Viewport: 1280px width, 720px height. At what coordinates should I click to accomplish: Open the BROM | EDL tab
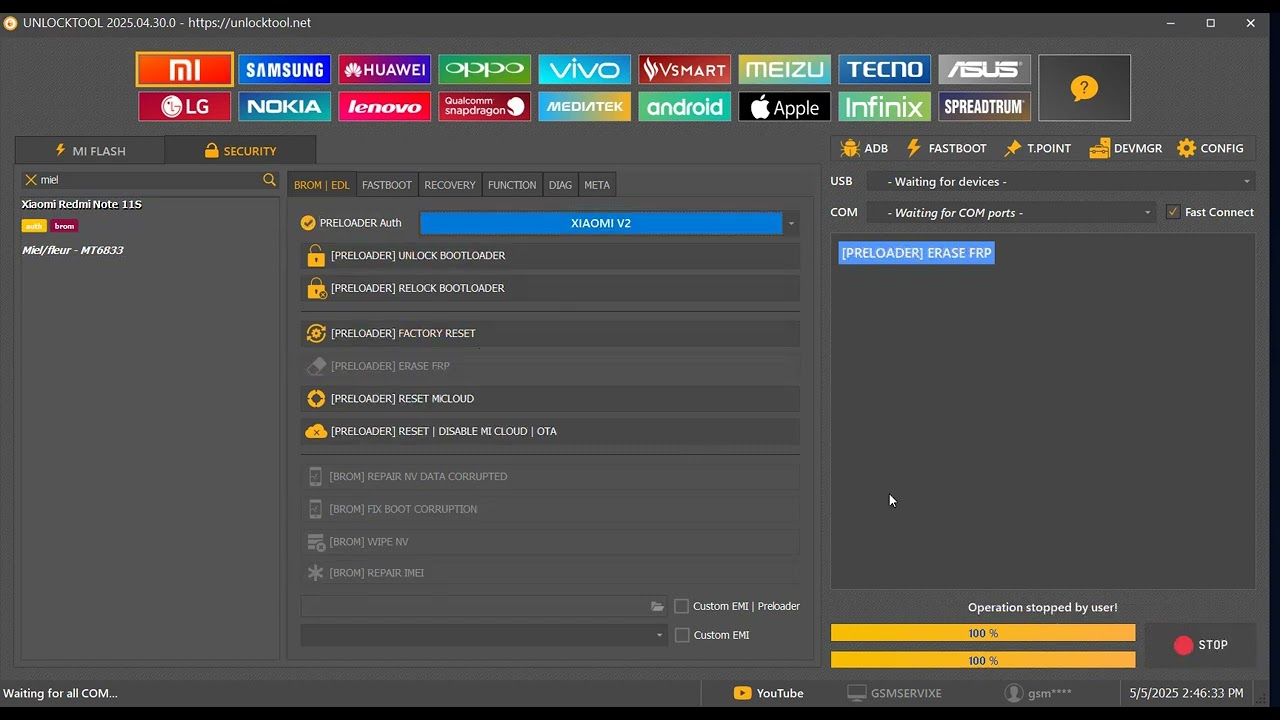click(322, 185)
